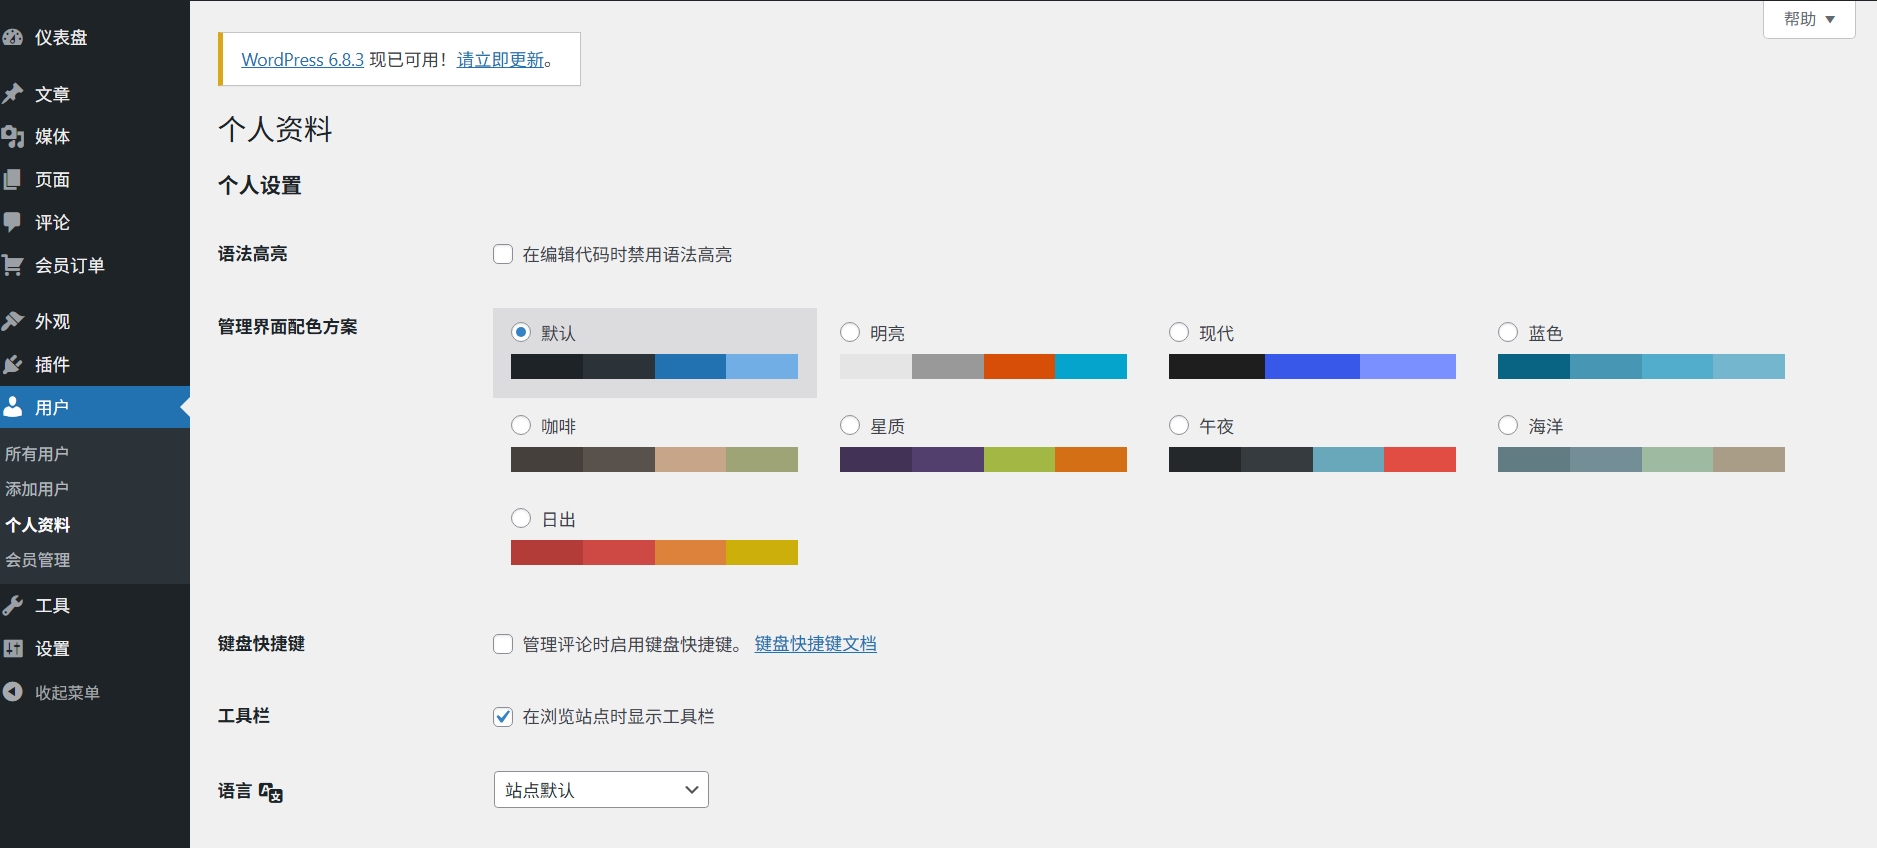Screen dimensions: 1877x848
Task: Open the 键盘快捷键文档 link
Action: click(815, 644)
